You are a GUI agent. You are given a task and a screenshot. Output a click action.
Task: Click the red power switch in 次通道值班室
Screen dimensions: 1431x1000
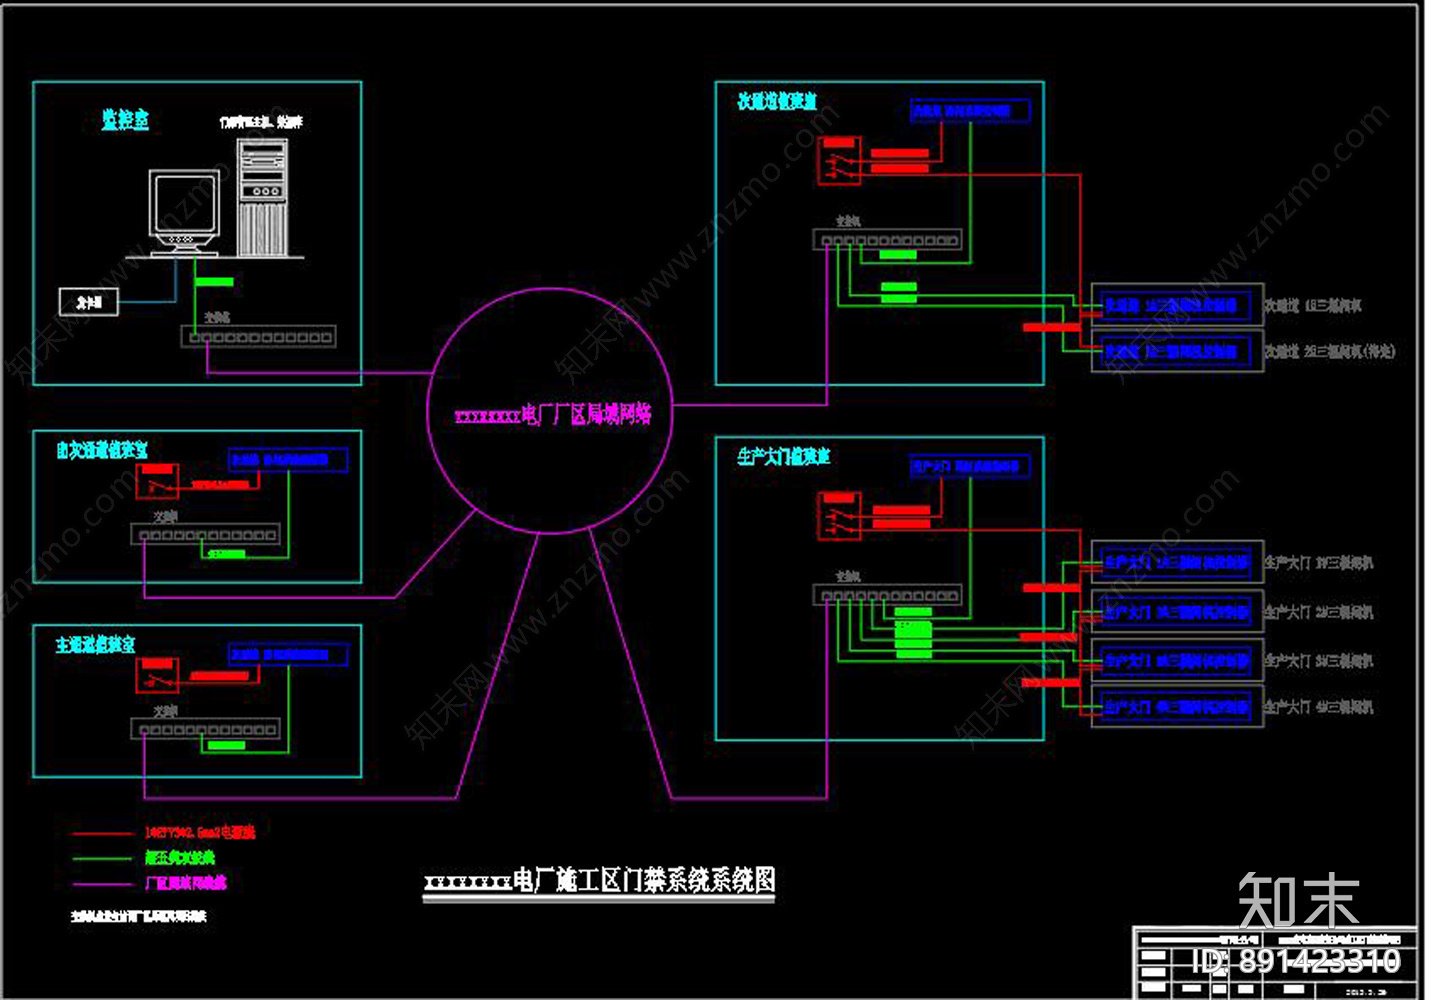[839, 162]
